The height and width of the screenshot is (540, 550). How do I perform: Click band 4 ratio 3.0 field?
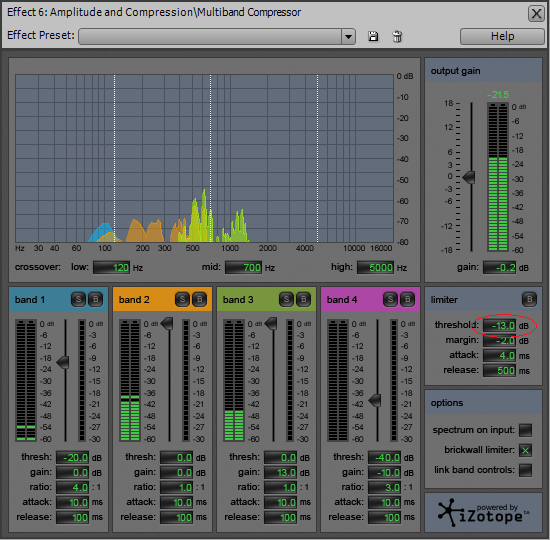click(384, 487)
